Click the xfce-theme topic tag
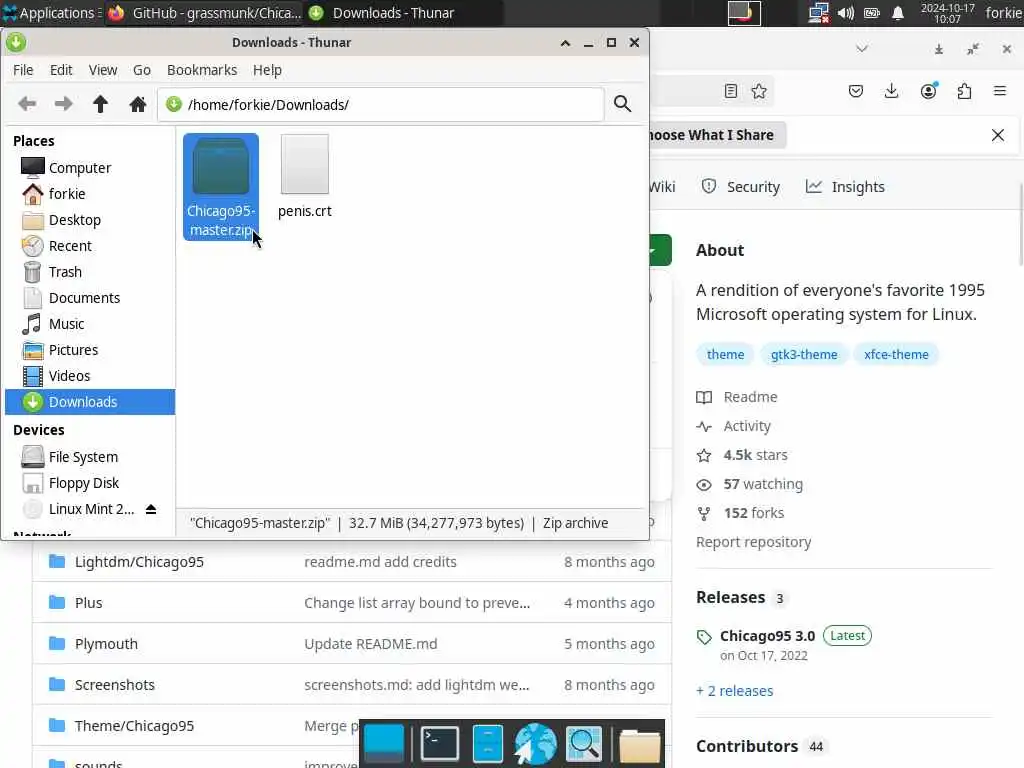The height and width of the screenshot is (768, 1024). coord(896,355)
